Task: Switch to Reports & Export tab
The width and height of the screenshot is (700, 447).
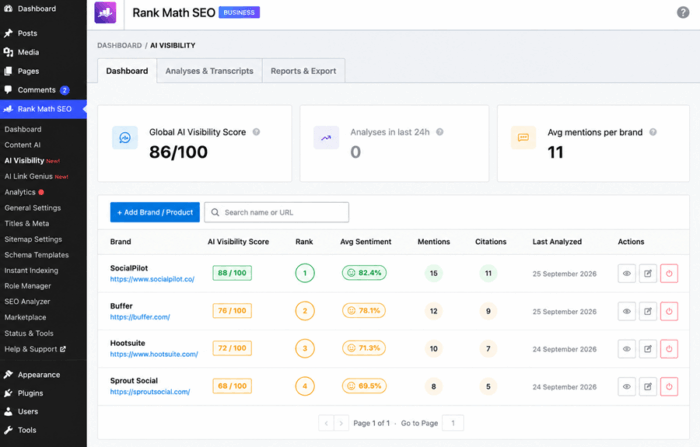Action: (304, 71)
